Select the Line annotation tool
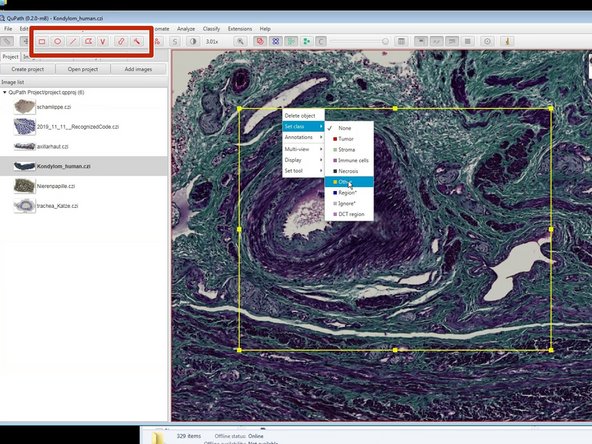592x444 pixels. [73, 42]
